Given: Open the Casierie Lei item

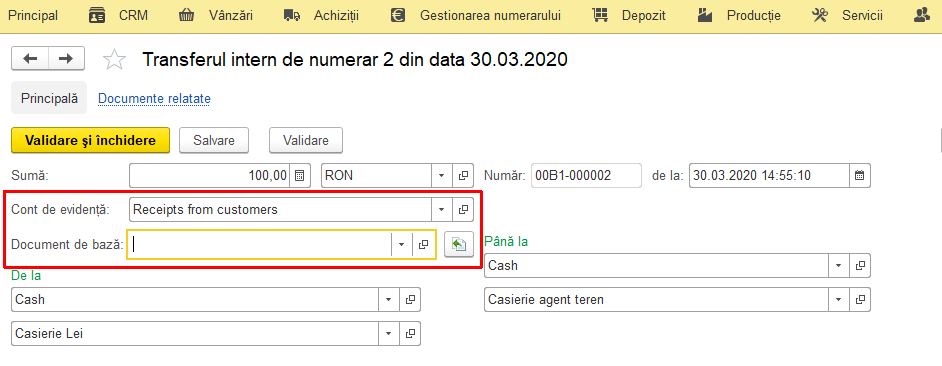Looking at the screenshot, I should click(x=410, y=334).
